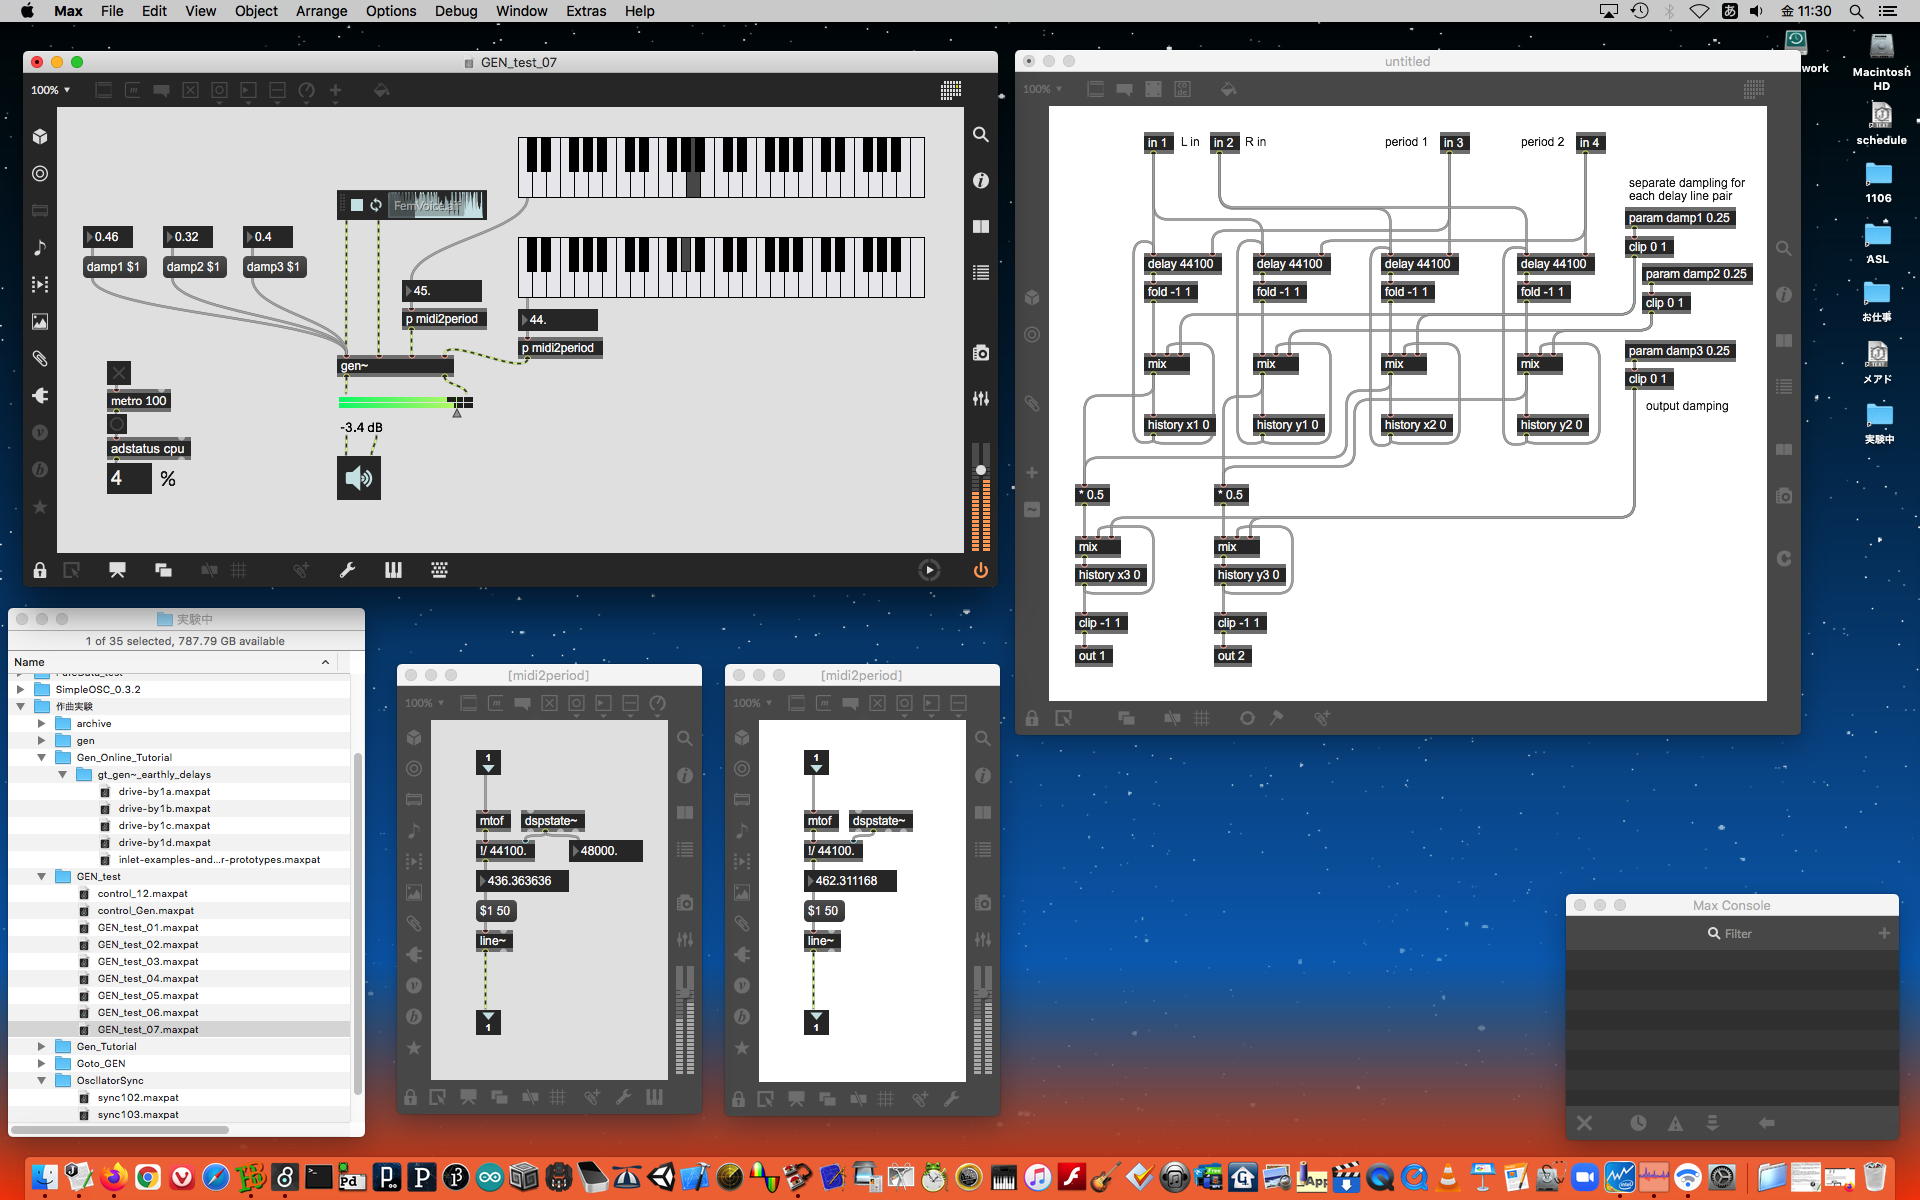Open the wrench debugging tool in bottom toolbar

point(347,570)
